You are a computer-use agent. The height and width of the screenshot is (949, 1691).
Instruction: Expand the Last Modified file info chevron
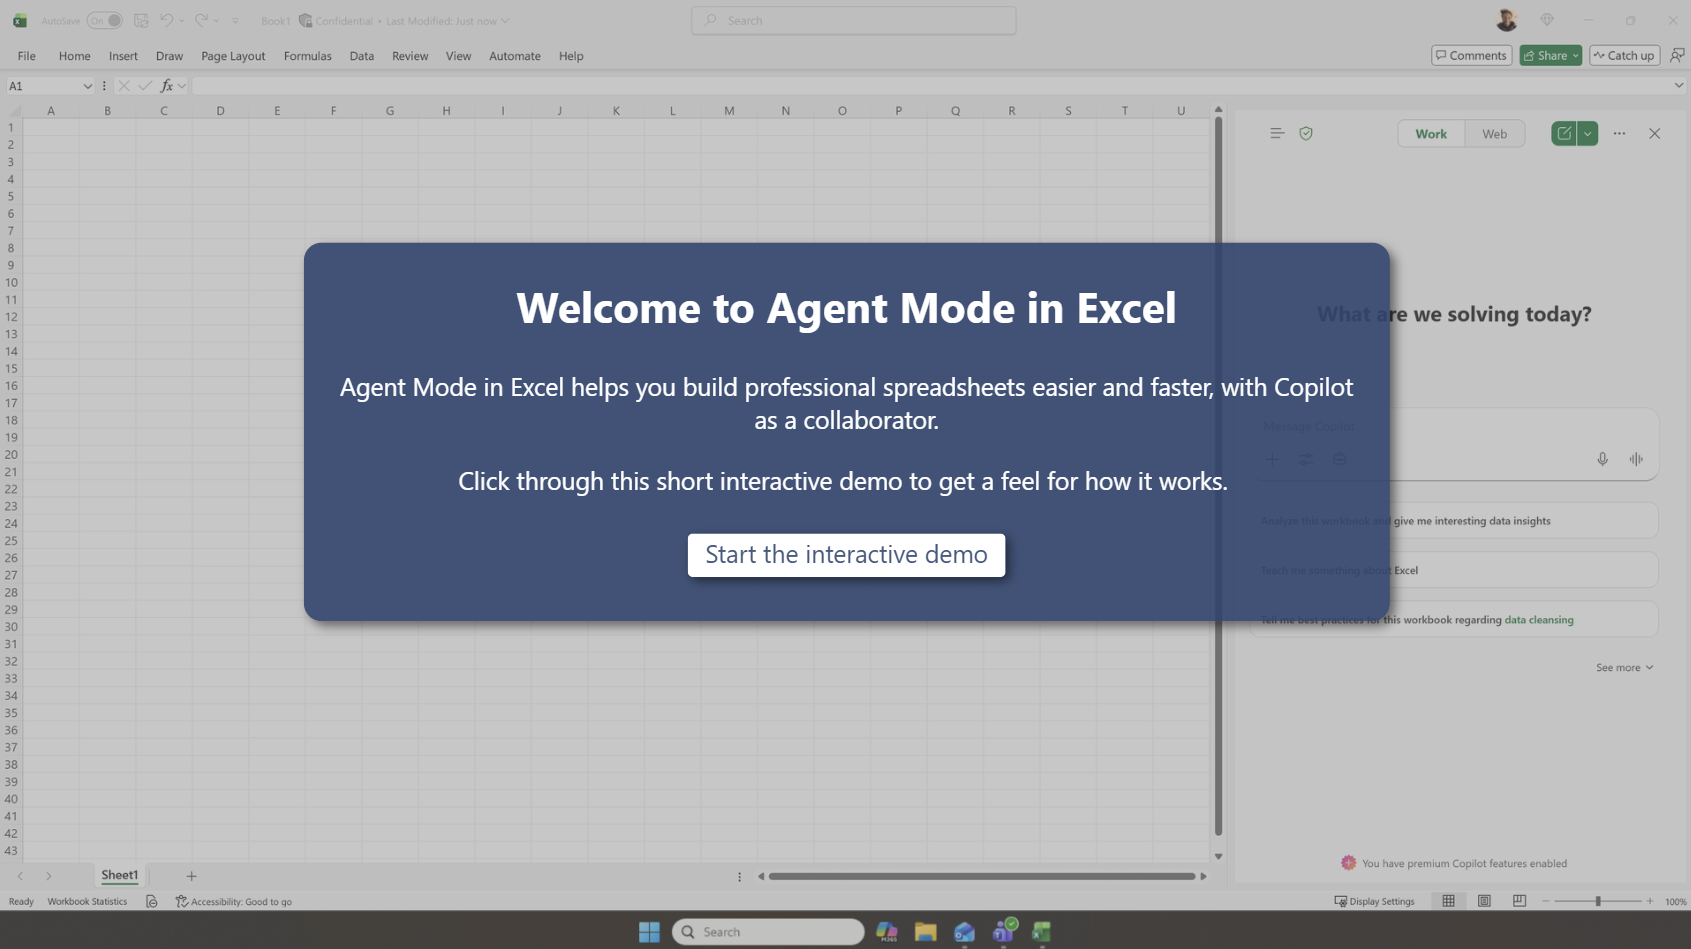[x=505, y=20]
